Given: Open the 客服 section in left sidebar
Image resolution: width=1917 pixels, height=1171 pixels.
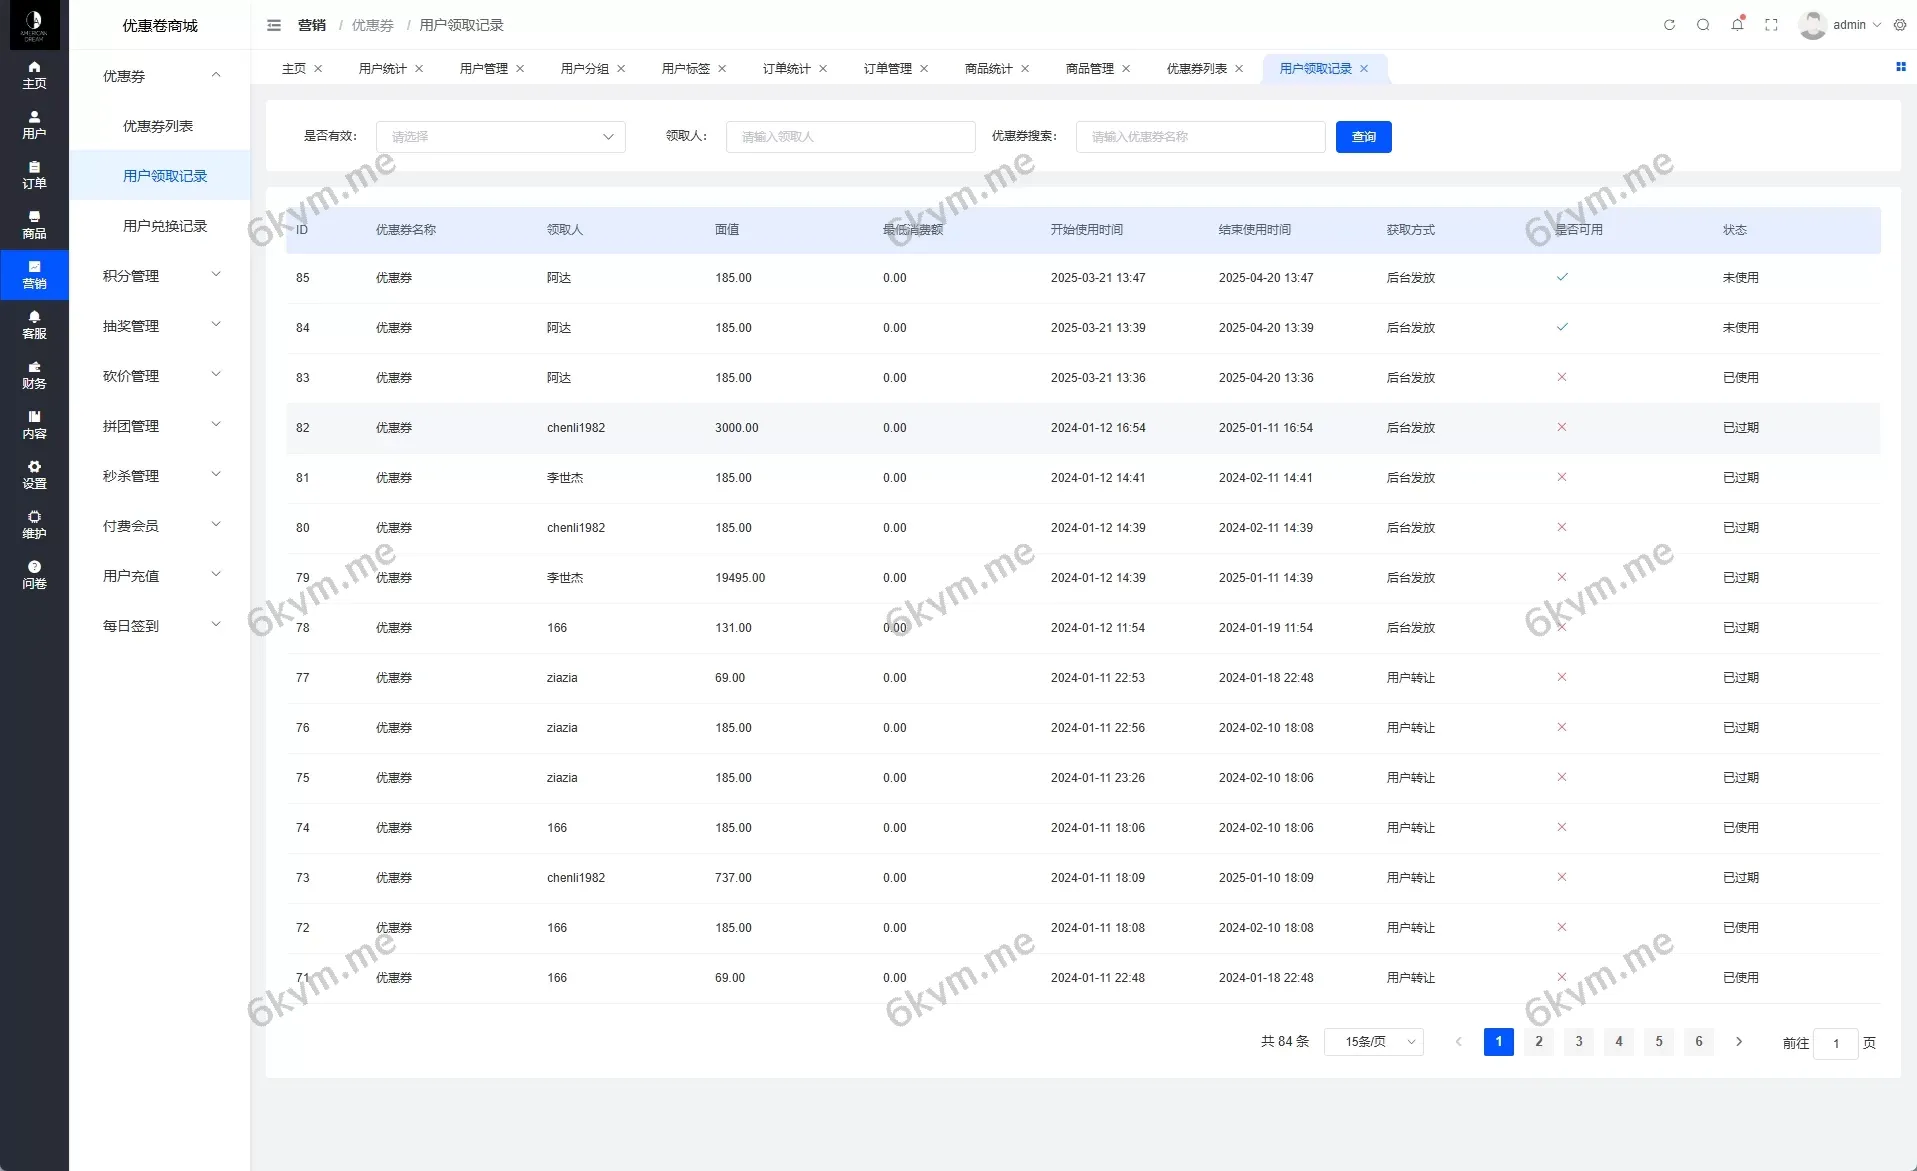Looking at the screenshot, I should click(x=34, y=325).
